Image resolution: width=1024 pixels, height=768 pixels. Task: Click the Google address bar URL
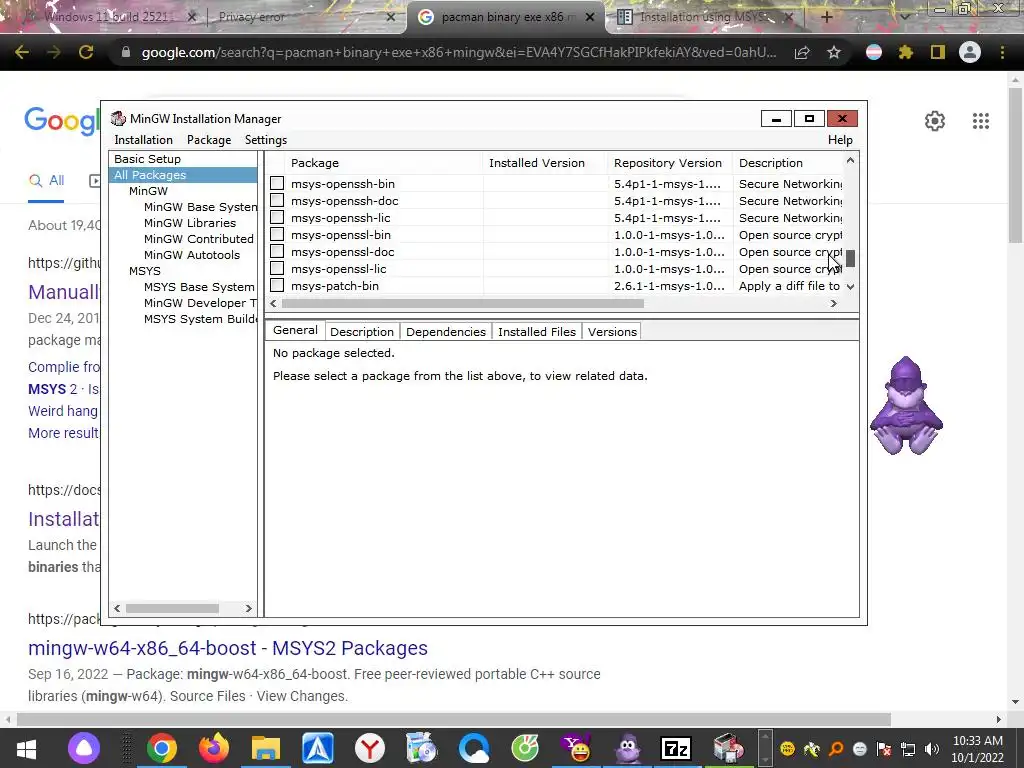tap(458, 52)
